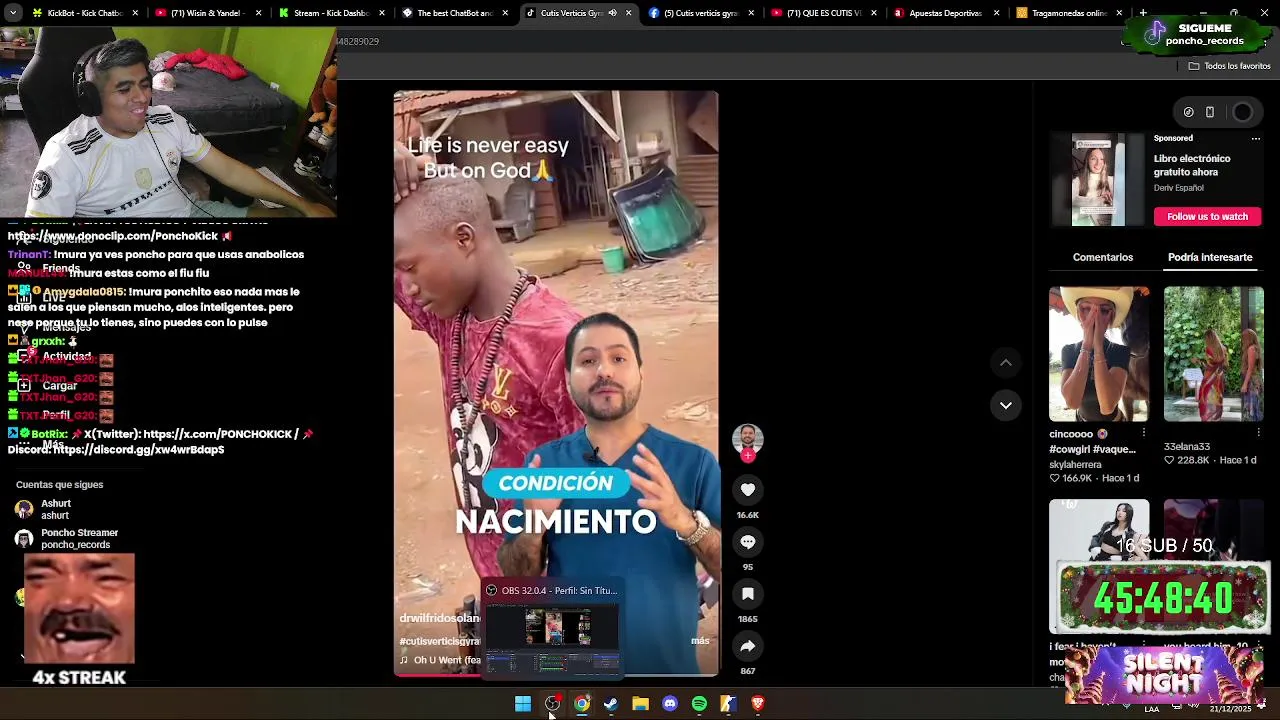Go to previous video with up chevron
Screen dimensions: 1280x720
[1005, 362]
